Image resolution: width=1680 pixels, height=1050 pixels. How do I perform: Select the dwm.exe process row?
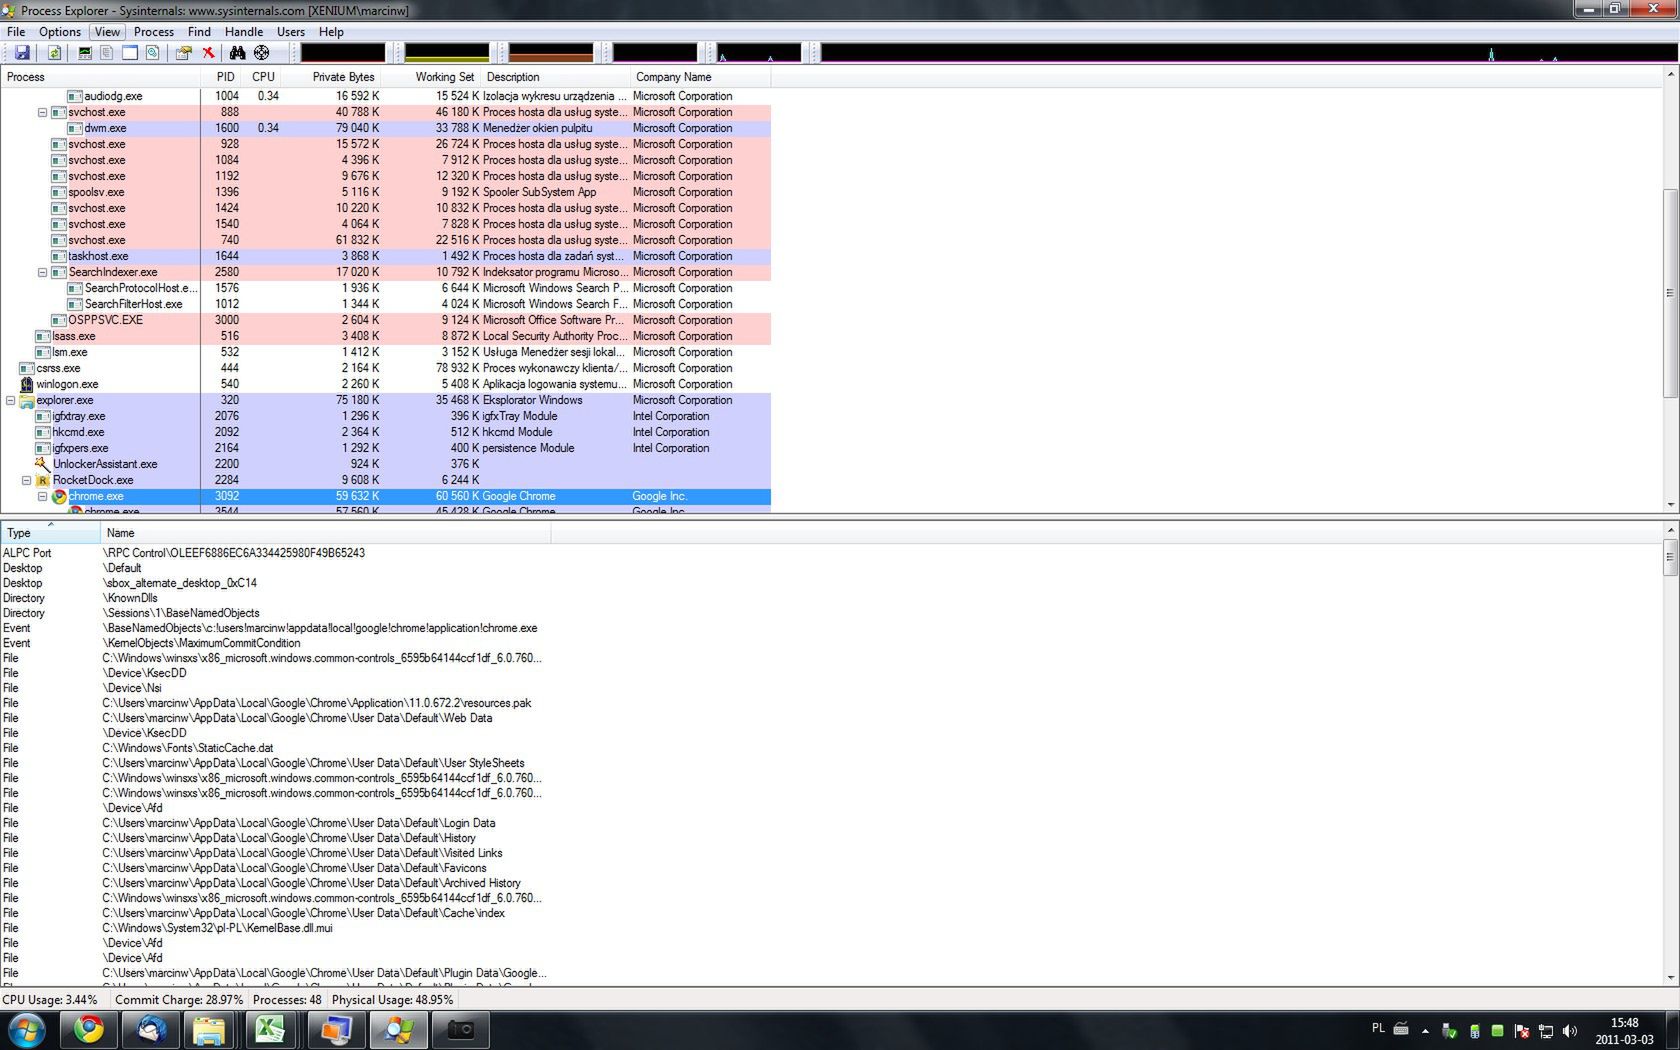(x=385, y=128)
